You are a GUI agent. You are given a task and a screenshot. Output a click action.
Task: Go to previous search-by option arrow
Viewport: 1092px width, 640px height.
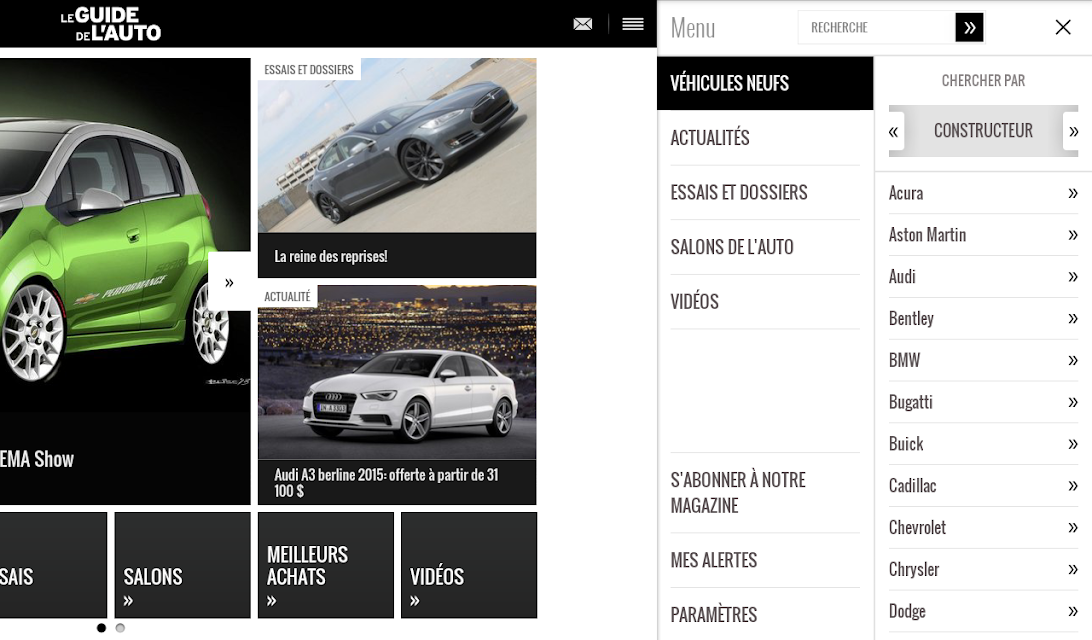point(896,131)
